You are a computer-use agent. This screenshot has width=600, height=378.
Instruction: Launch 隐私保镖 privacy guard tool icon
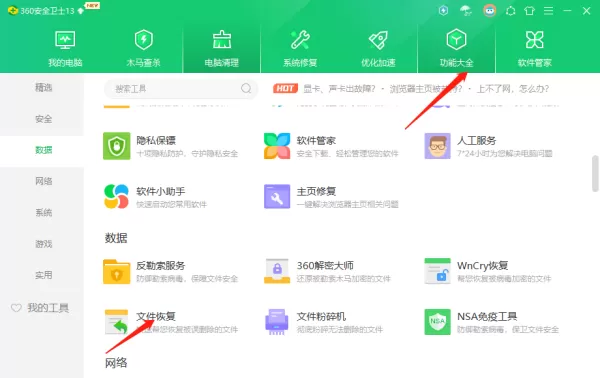point(117,146)
